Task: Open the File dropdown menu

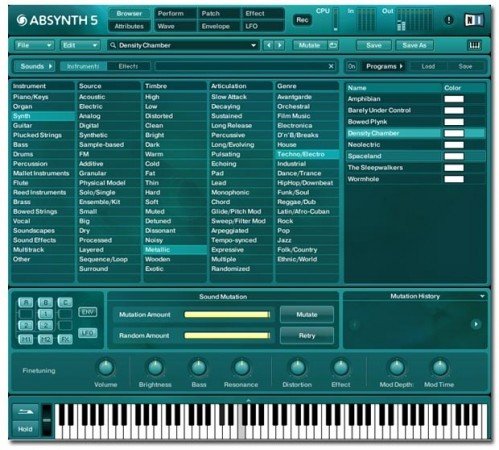Action: (34, 45)
